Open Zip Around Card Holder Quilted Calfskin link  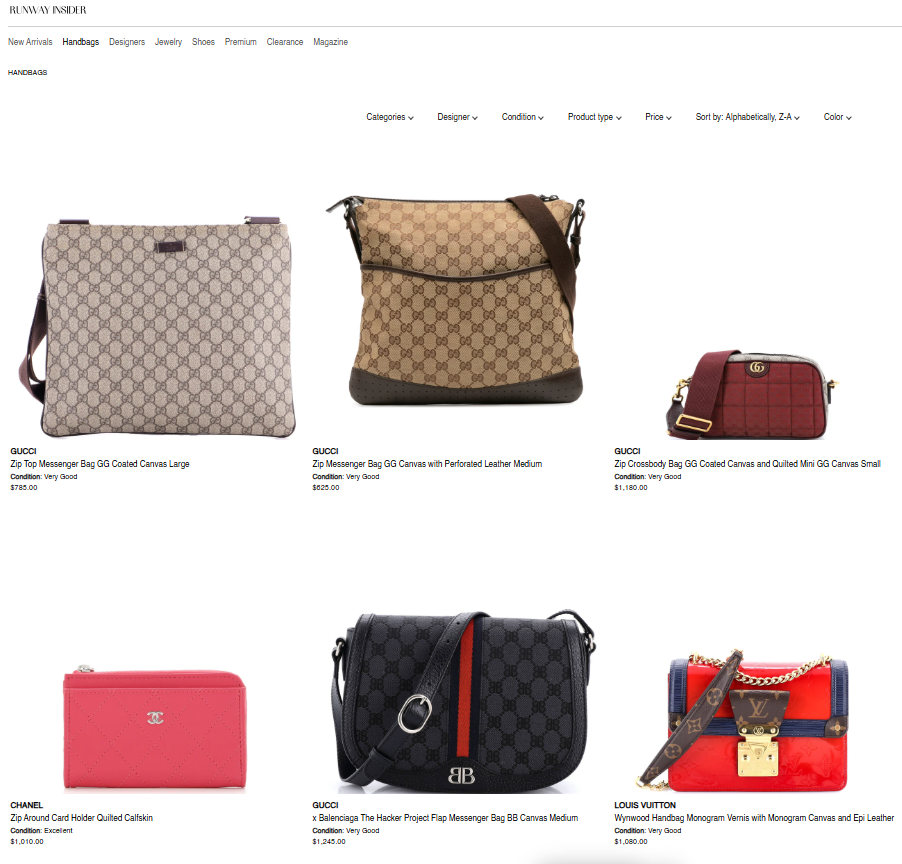82,817
